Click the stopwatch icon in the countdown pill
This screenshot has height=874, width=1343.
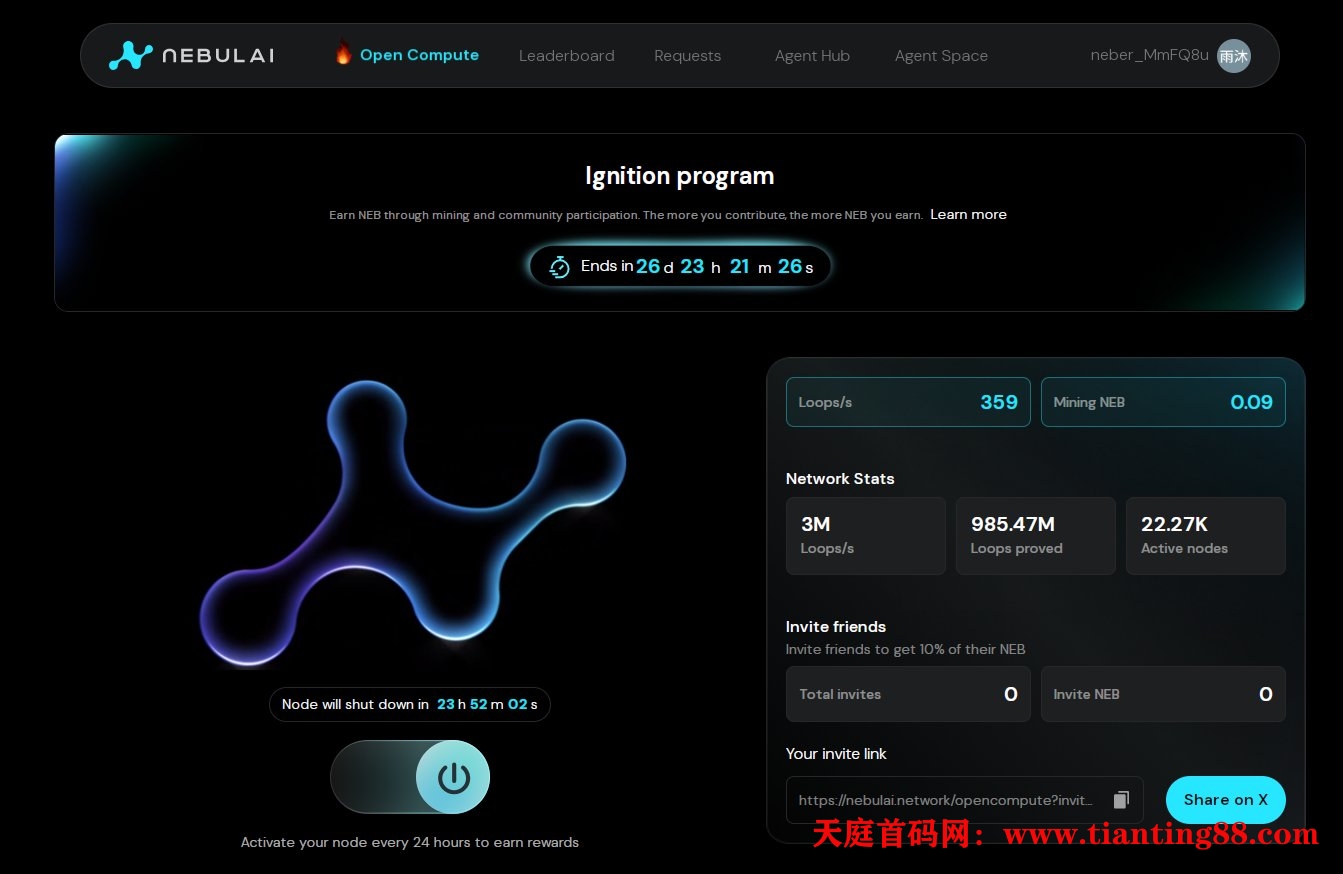pyautogui.click(x=560, y=267)
